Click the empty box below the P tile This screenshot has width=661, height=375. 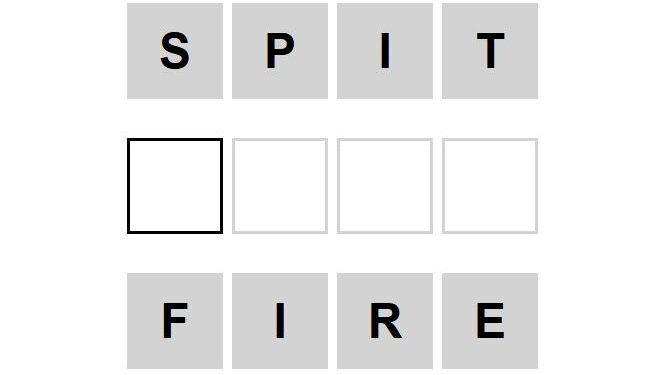[280, 186]
